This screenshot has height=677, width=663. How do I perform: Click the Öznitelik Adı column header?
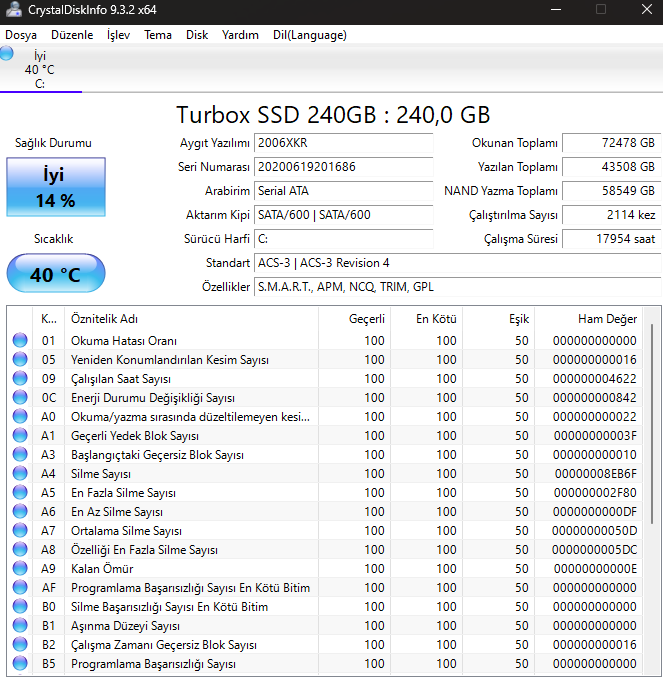tap(105, 319)
